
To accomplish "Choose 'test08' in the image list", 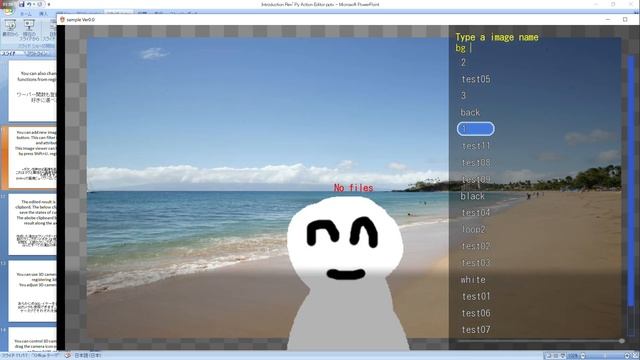I will (x=476, y=162).
